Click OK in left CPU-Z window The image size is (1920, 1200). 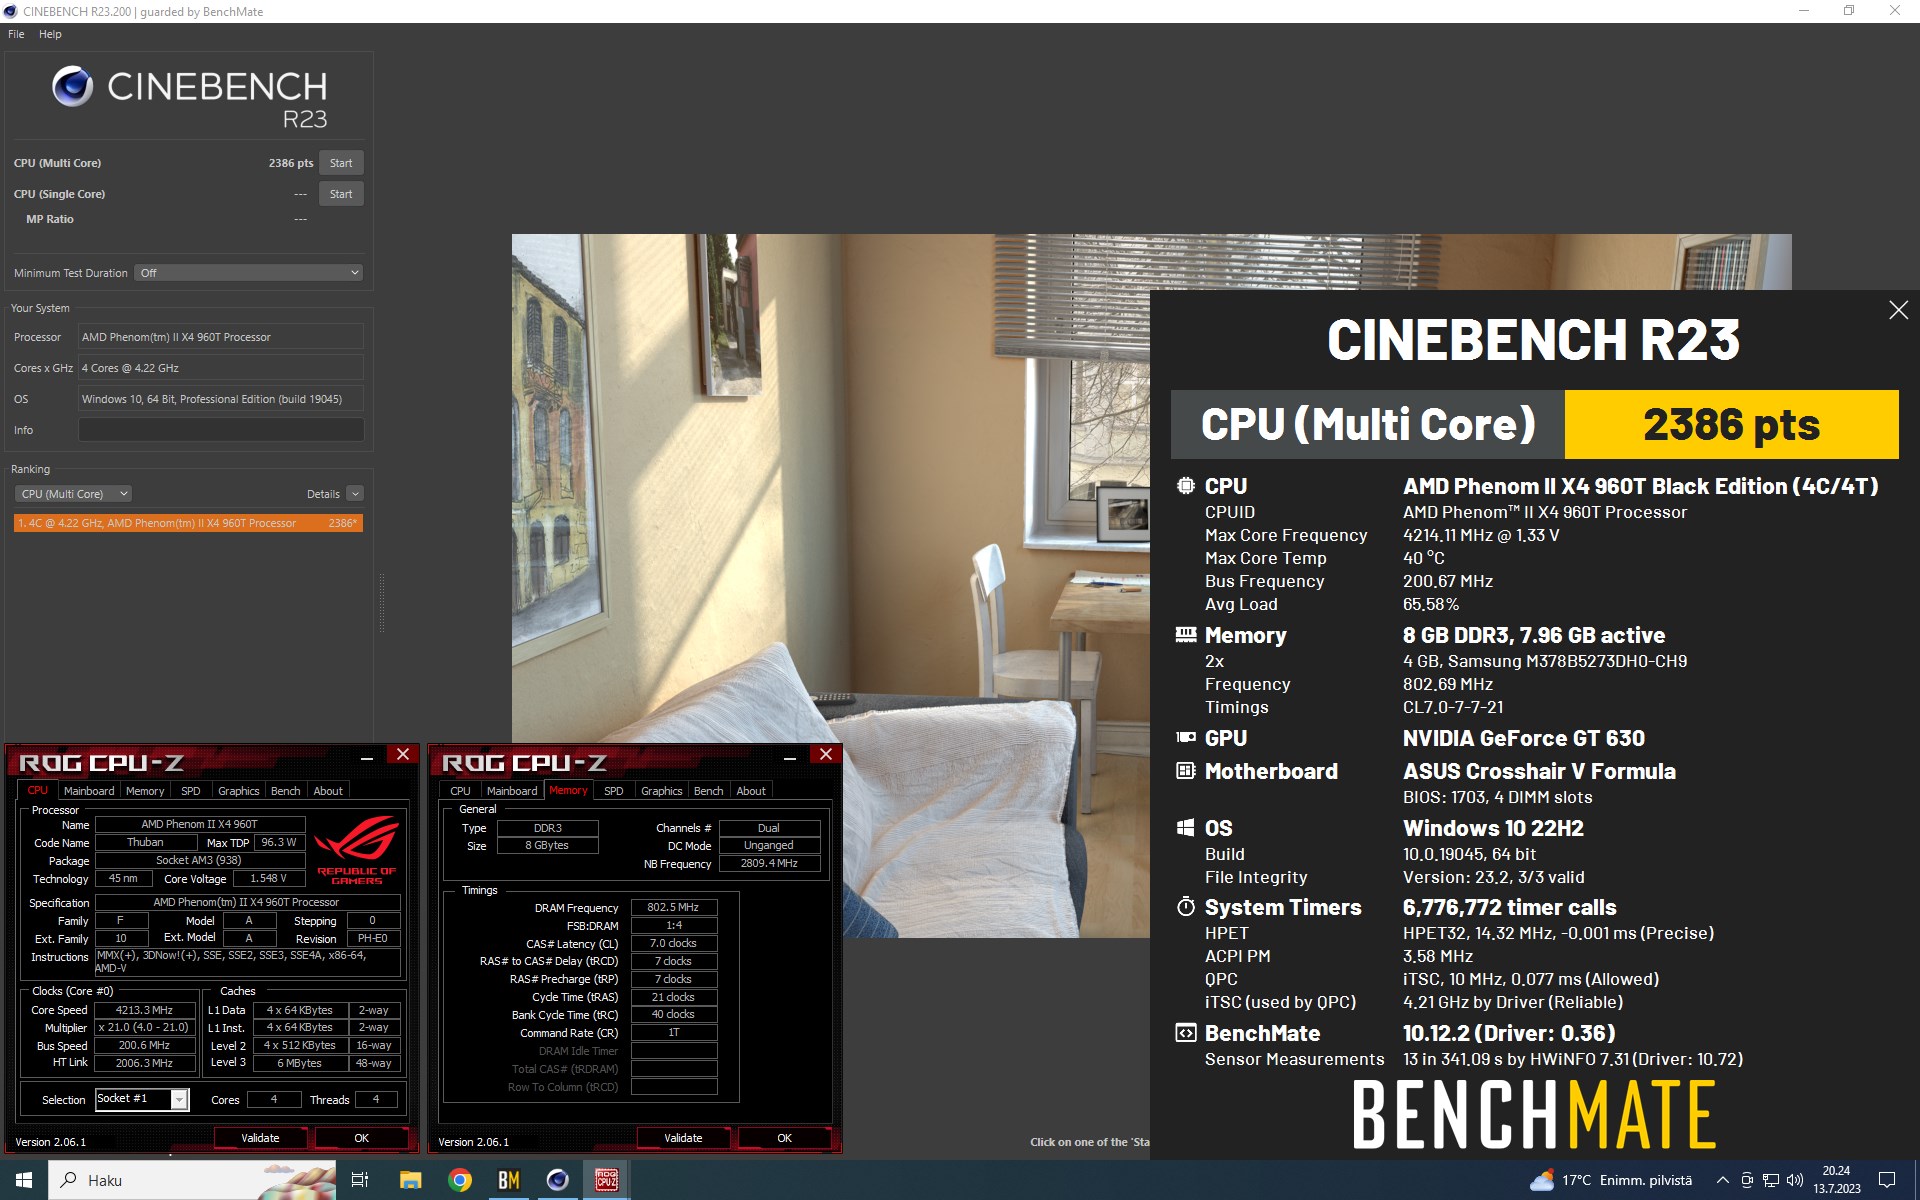tap(361, 1138)
